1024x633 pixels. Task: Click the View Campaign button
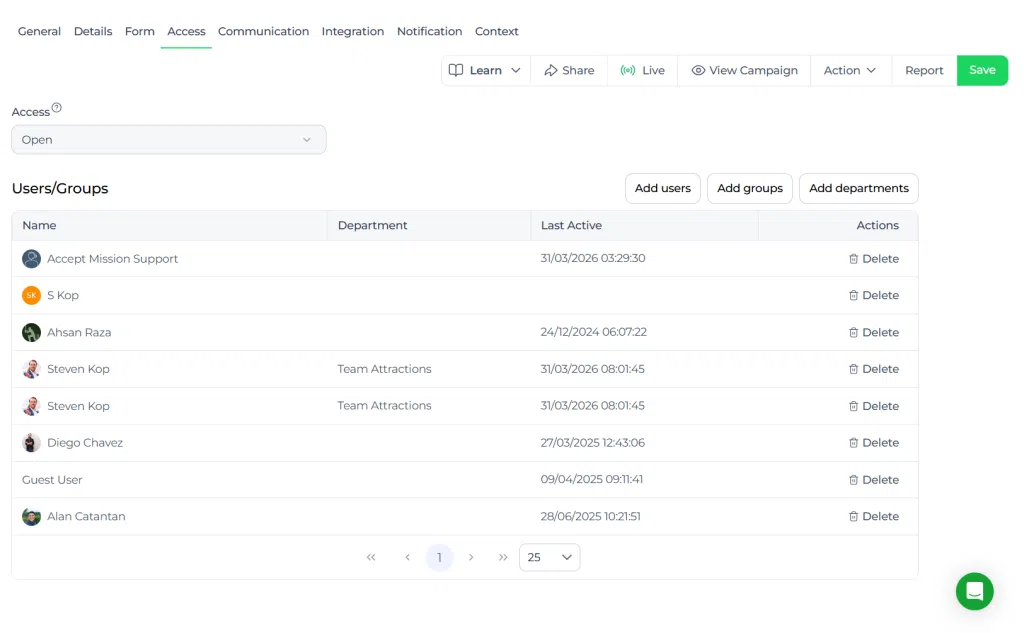[x=744, y=71]
